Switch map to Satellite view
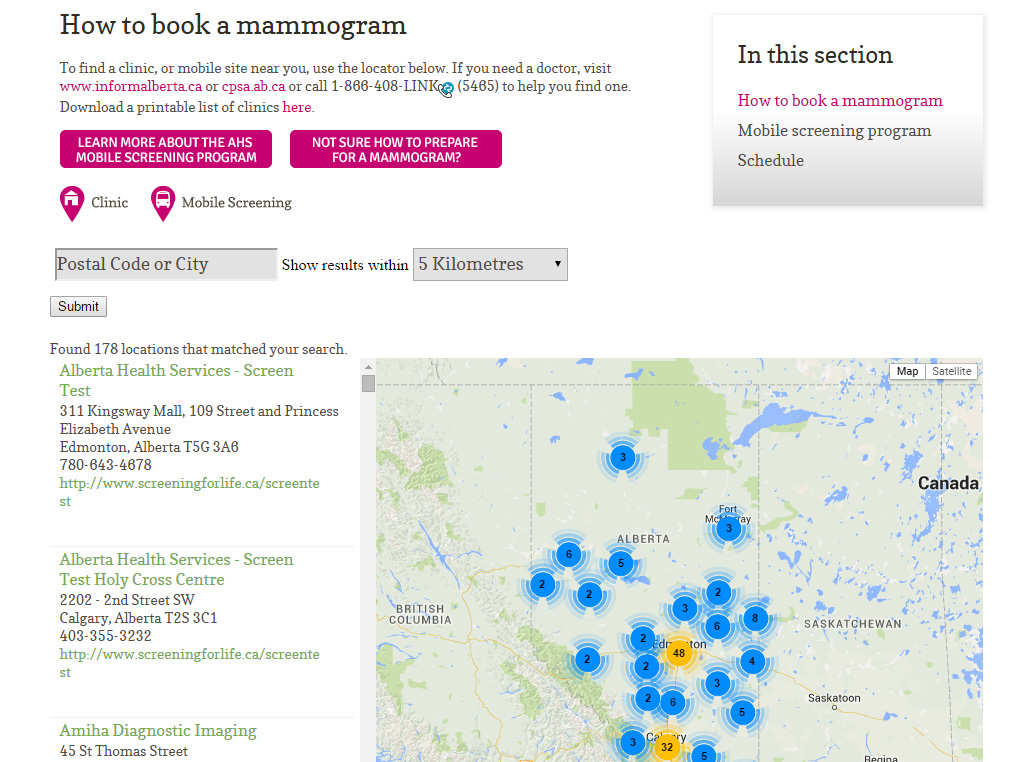 (x=951, y=371)
